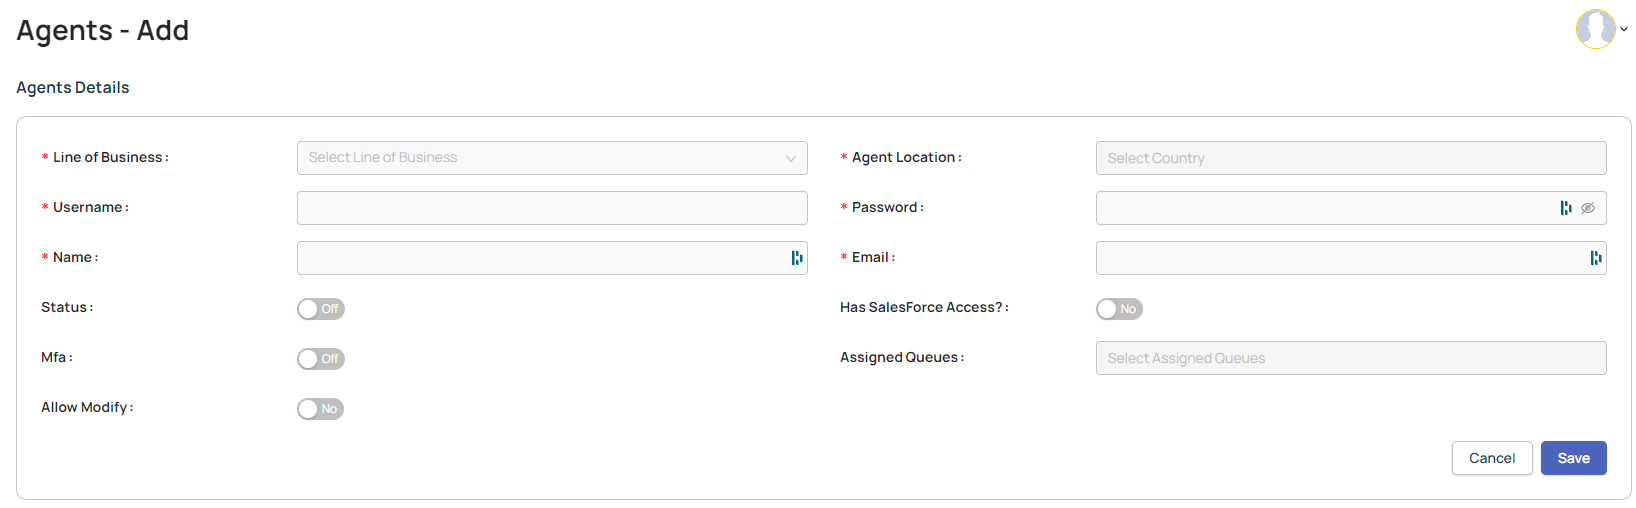Click the Save button
1636x508 pixels.
point(1574,458)
